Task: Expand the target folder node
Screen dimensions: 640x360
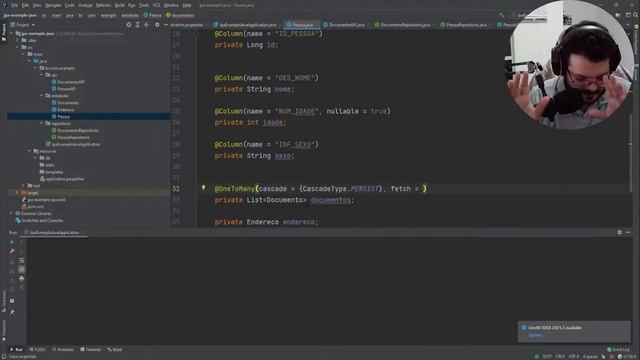Action: pyautogui.click(x=18, y=193)
